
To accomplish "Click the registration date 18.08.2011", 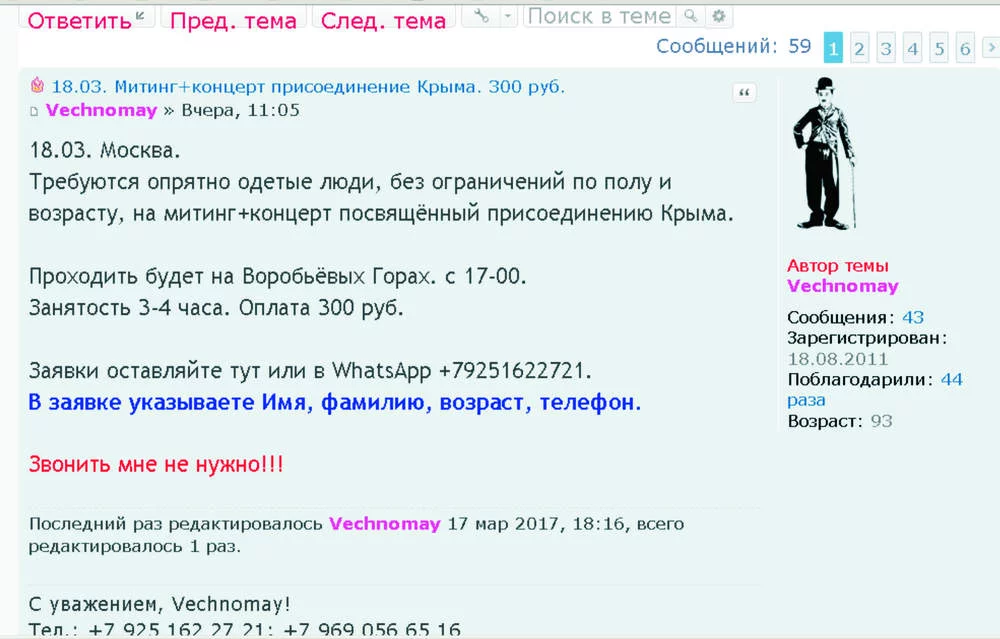I will tap(837, 358).
